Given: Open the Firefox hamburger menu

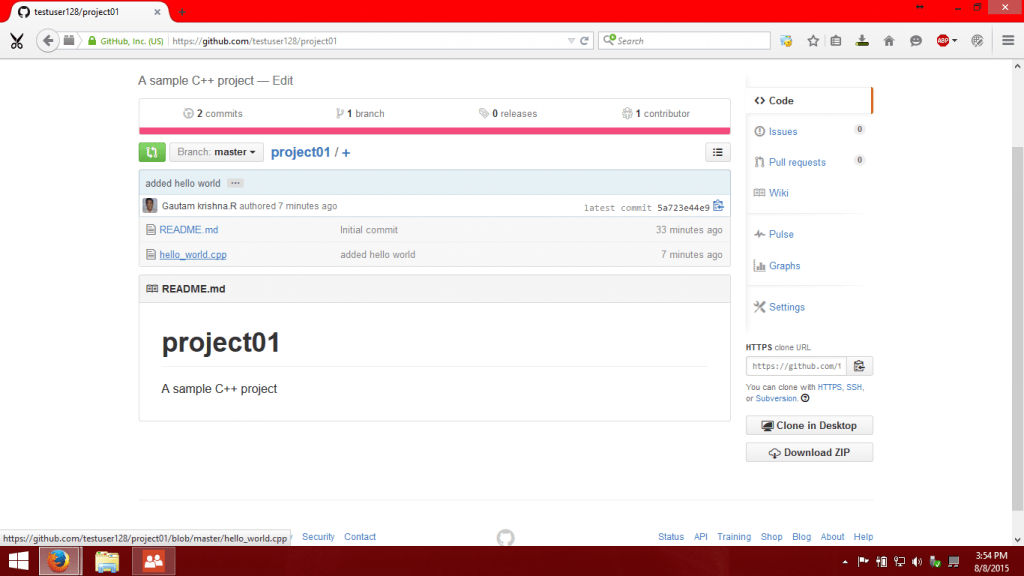Looking at the screenshot, I should [x=1008, y=40].
